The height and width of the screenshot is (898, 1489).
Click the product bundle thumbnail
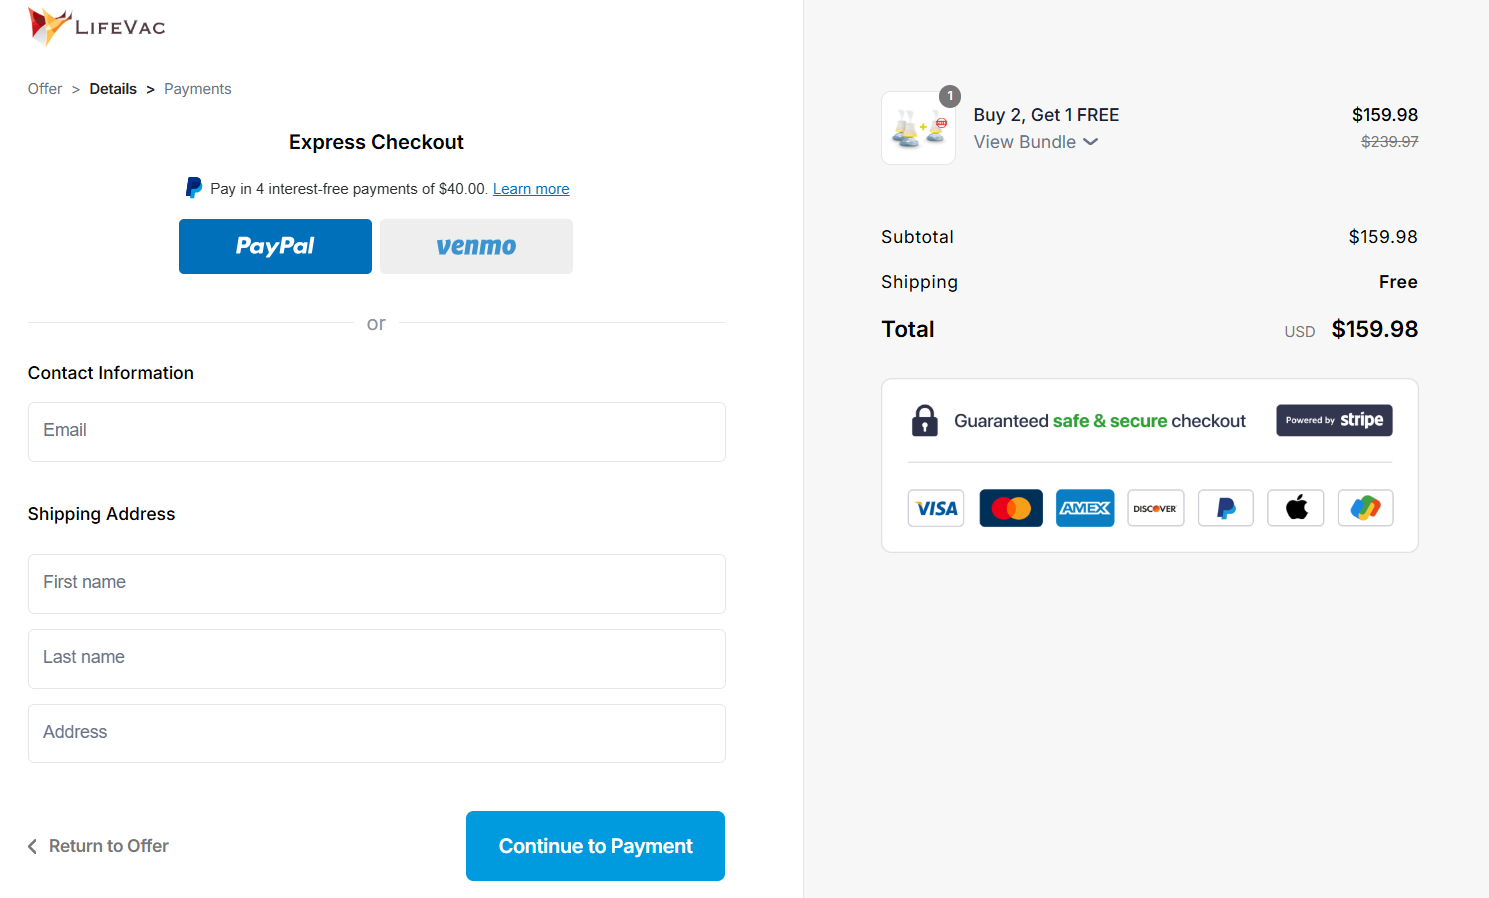918,128
